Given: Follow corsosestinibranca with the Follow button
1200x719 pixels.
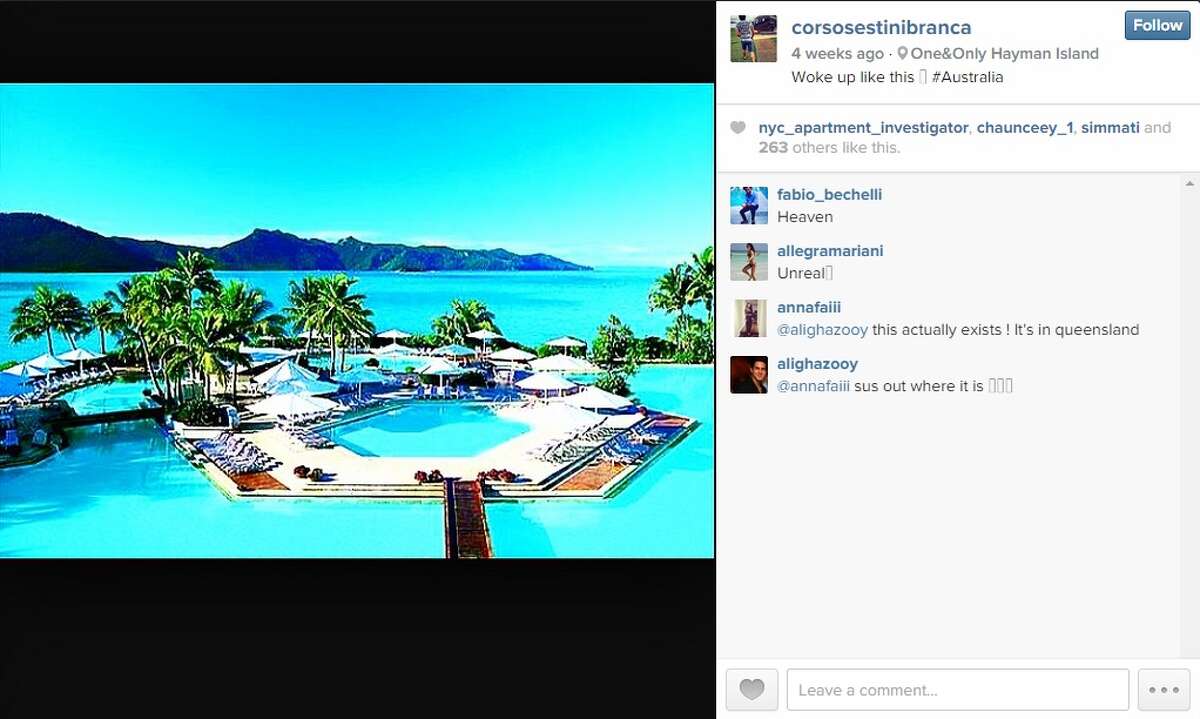Looking at the screenshot, I should 1157,26.
